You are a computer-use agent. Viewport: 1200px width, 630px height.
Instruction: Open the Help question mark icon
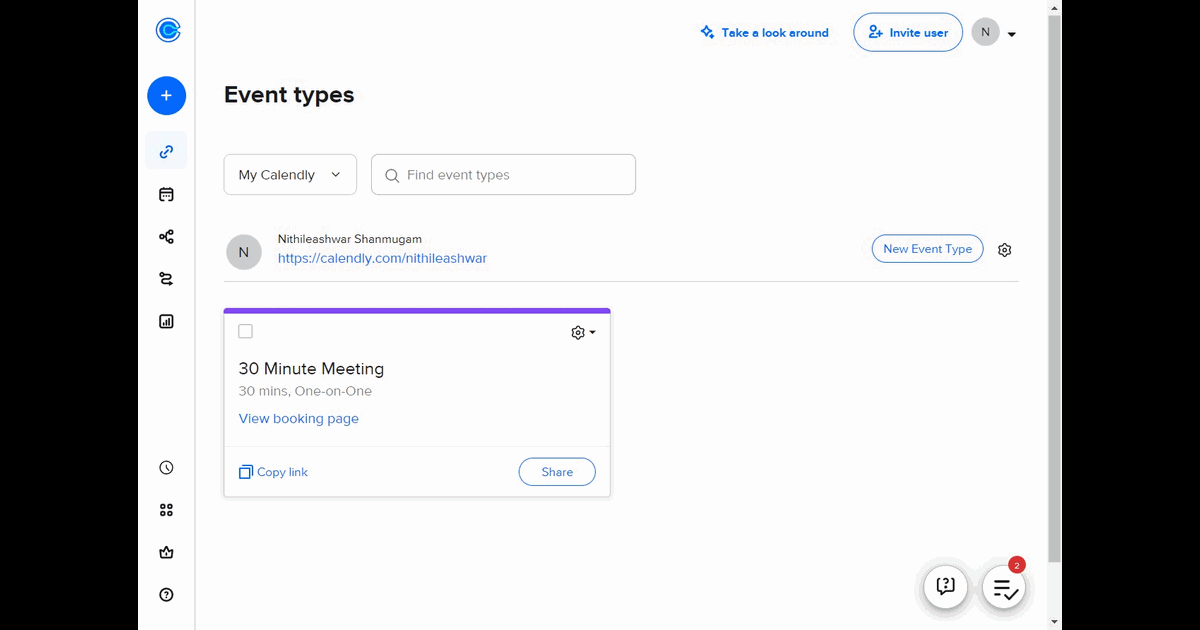pyautogui.click(x=166, y=595)
